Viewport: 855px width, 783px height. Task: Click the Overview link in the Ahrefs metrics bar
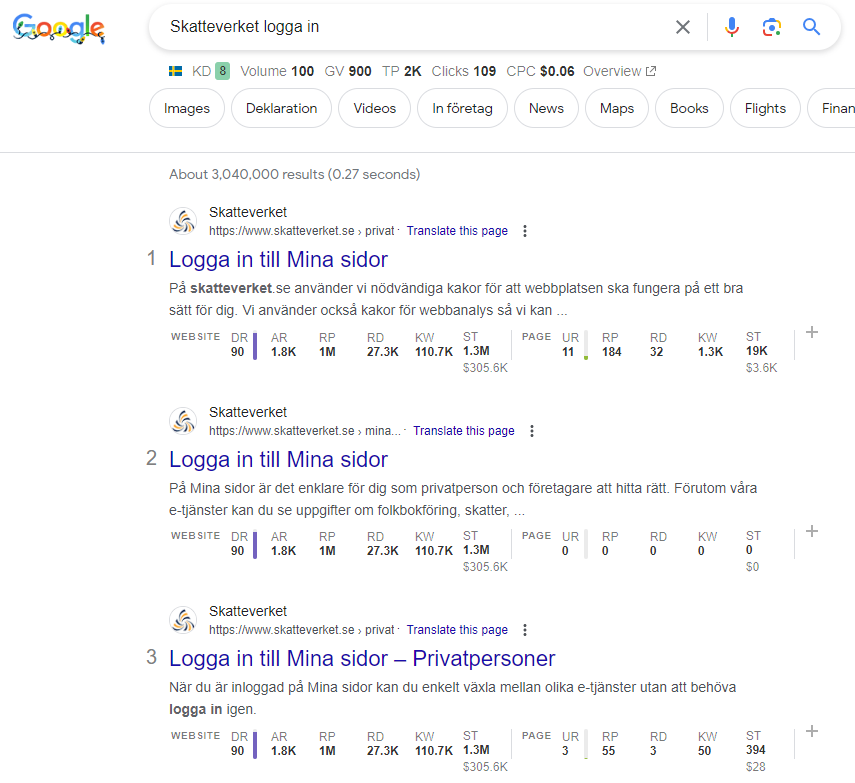(612, 71)
